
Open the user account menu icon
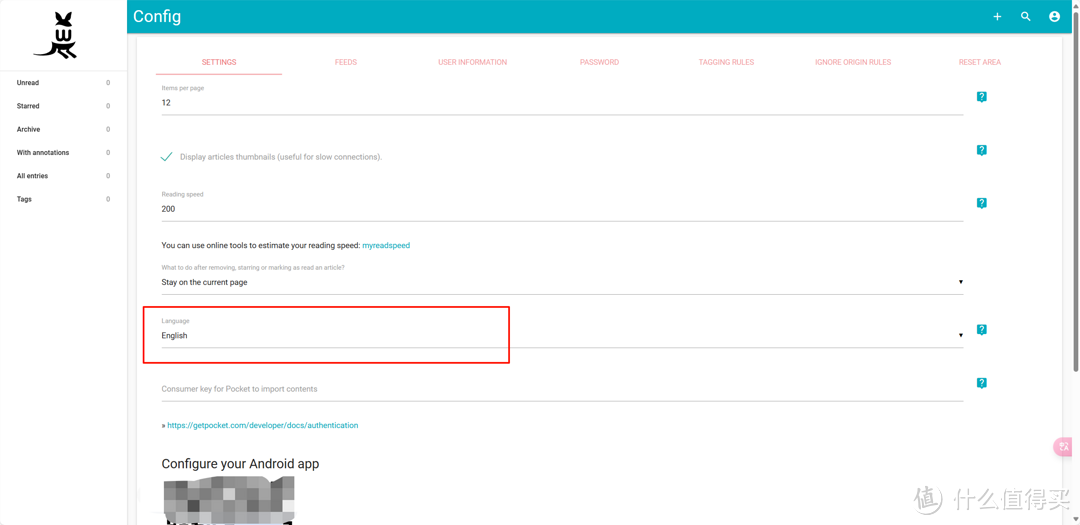coord(1054,17)
